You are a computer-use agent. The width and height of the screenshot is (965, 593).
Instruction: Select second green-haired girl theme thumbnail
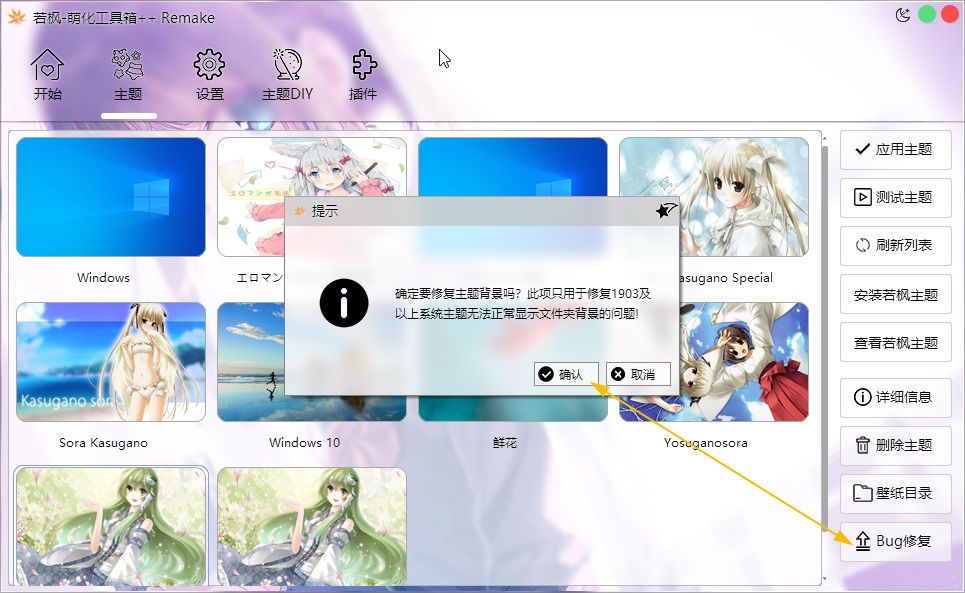coord(311,526)
